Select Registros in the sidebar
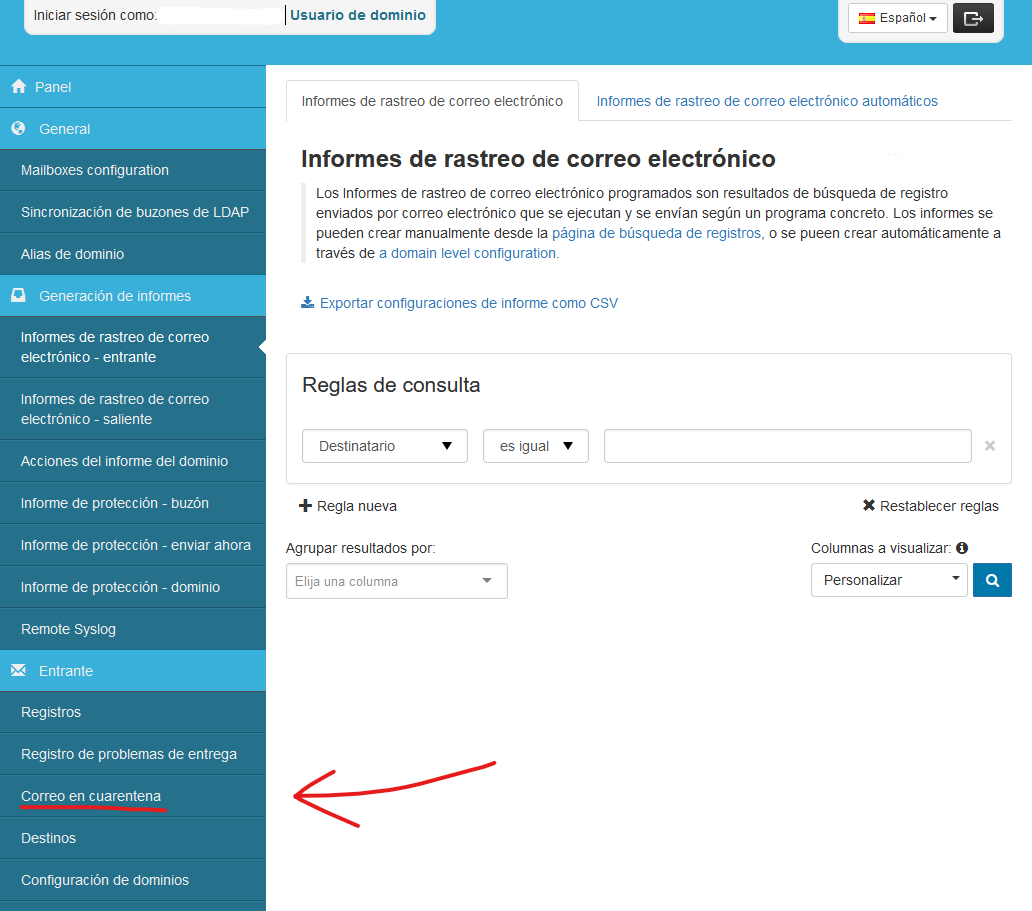1032x911 pixels. tap(51, 712)
